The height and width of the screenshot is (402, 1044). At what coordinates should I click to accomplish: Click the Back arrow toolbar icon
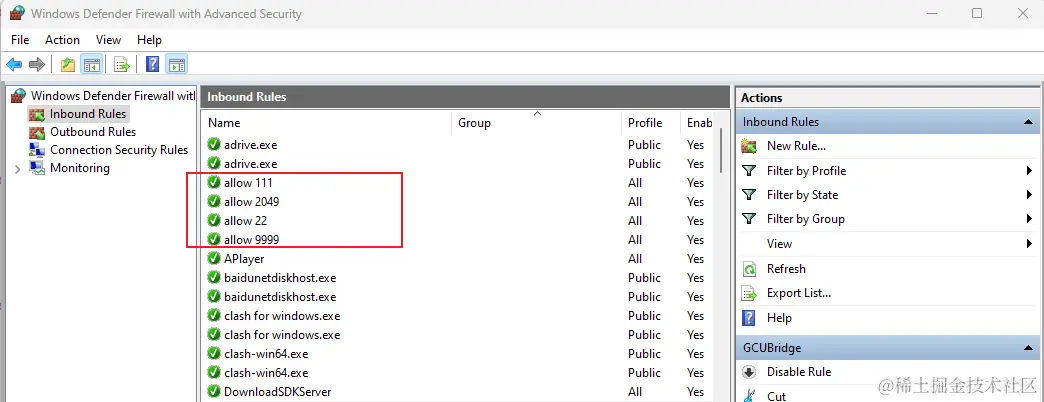click(x=14, y=65)
